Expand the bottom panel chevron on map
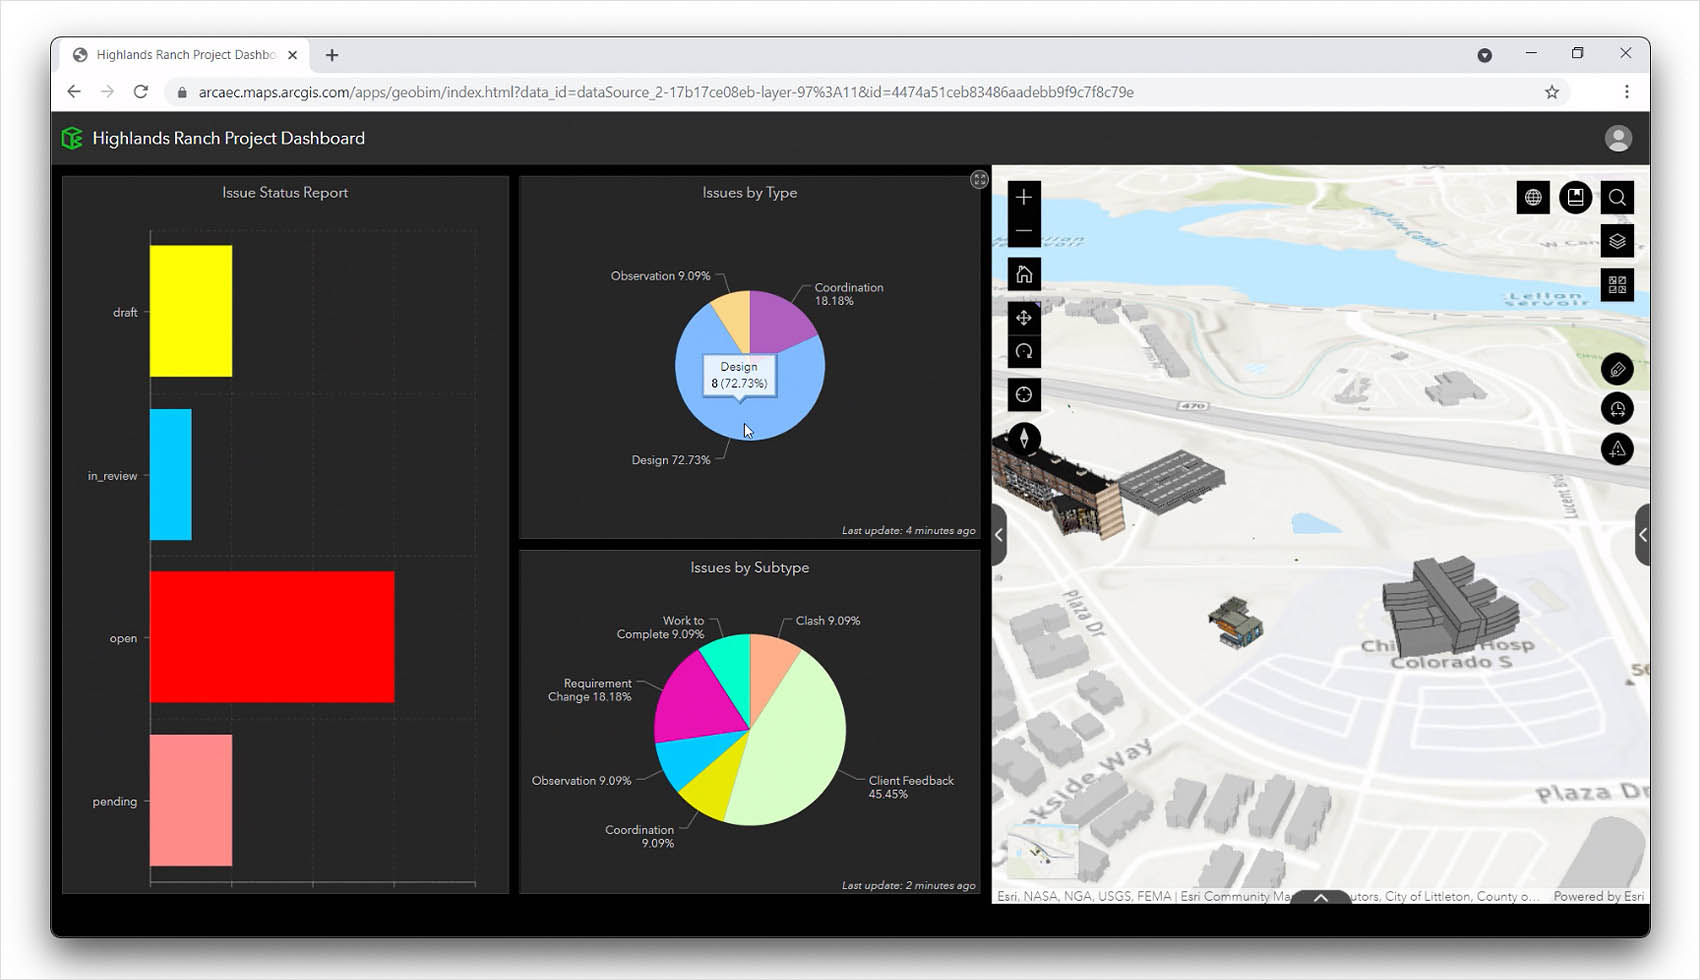The width and height of the screenshot is (1700, 980). pos(1320,897)
